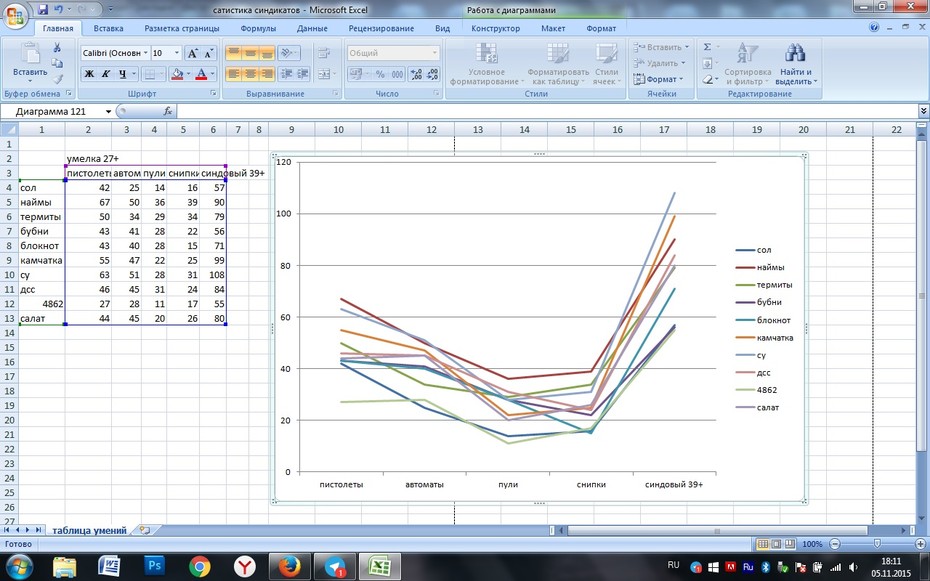Switch to Page Break Preview button
Screen dimensions: 930x581
click(x=788, y=544)
